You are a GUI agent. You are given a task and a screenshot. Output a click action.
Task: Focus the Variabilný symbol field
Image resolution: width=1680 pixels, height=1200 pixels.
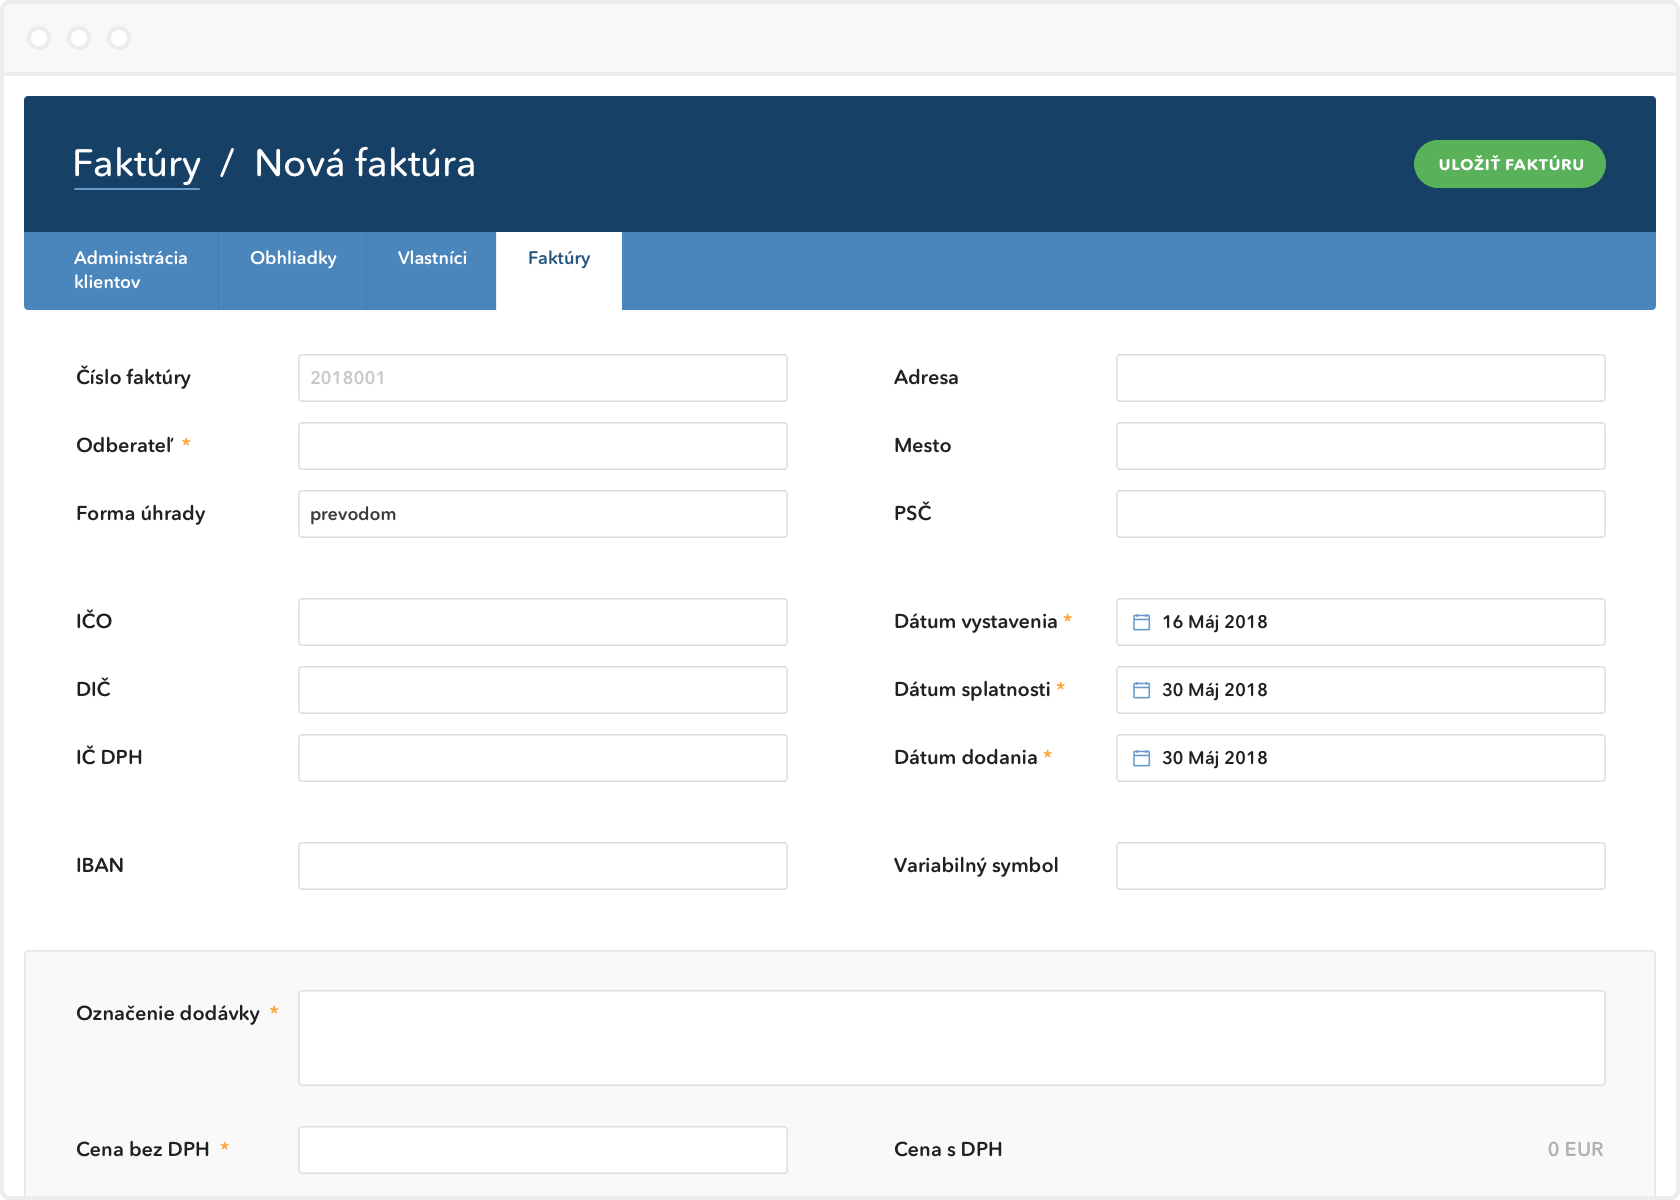pos(1361,866)
